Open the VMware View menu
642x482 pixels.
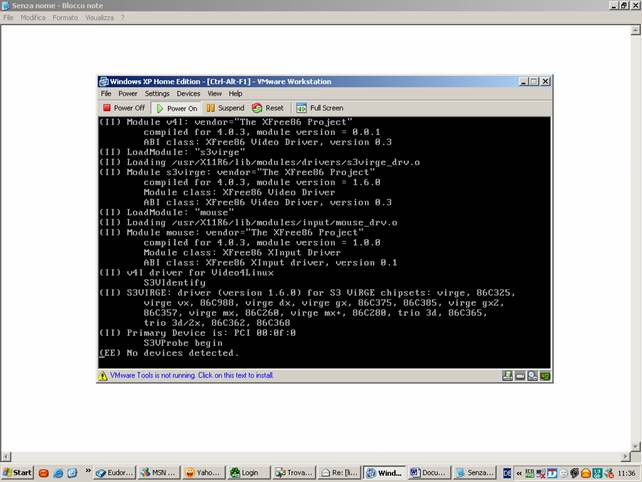[214, 93]
